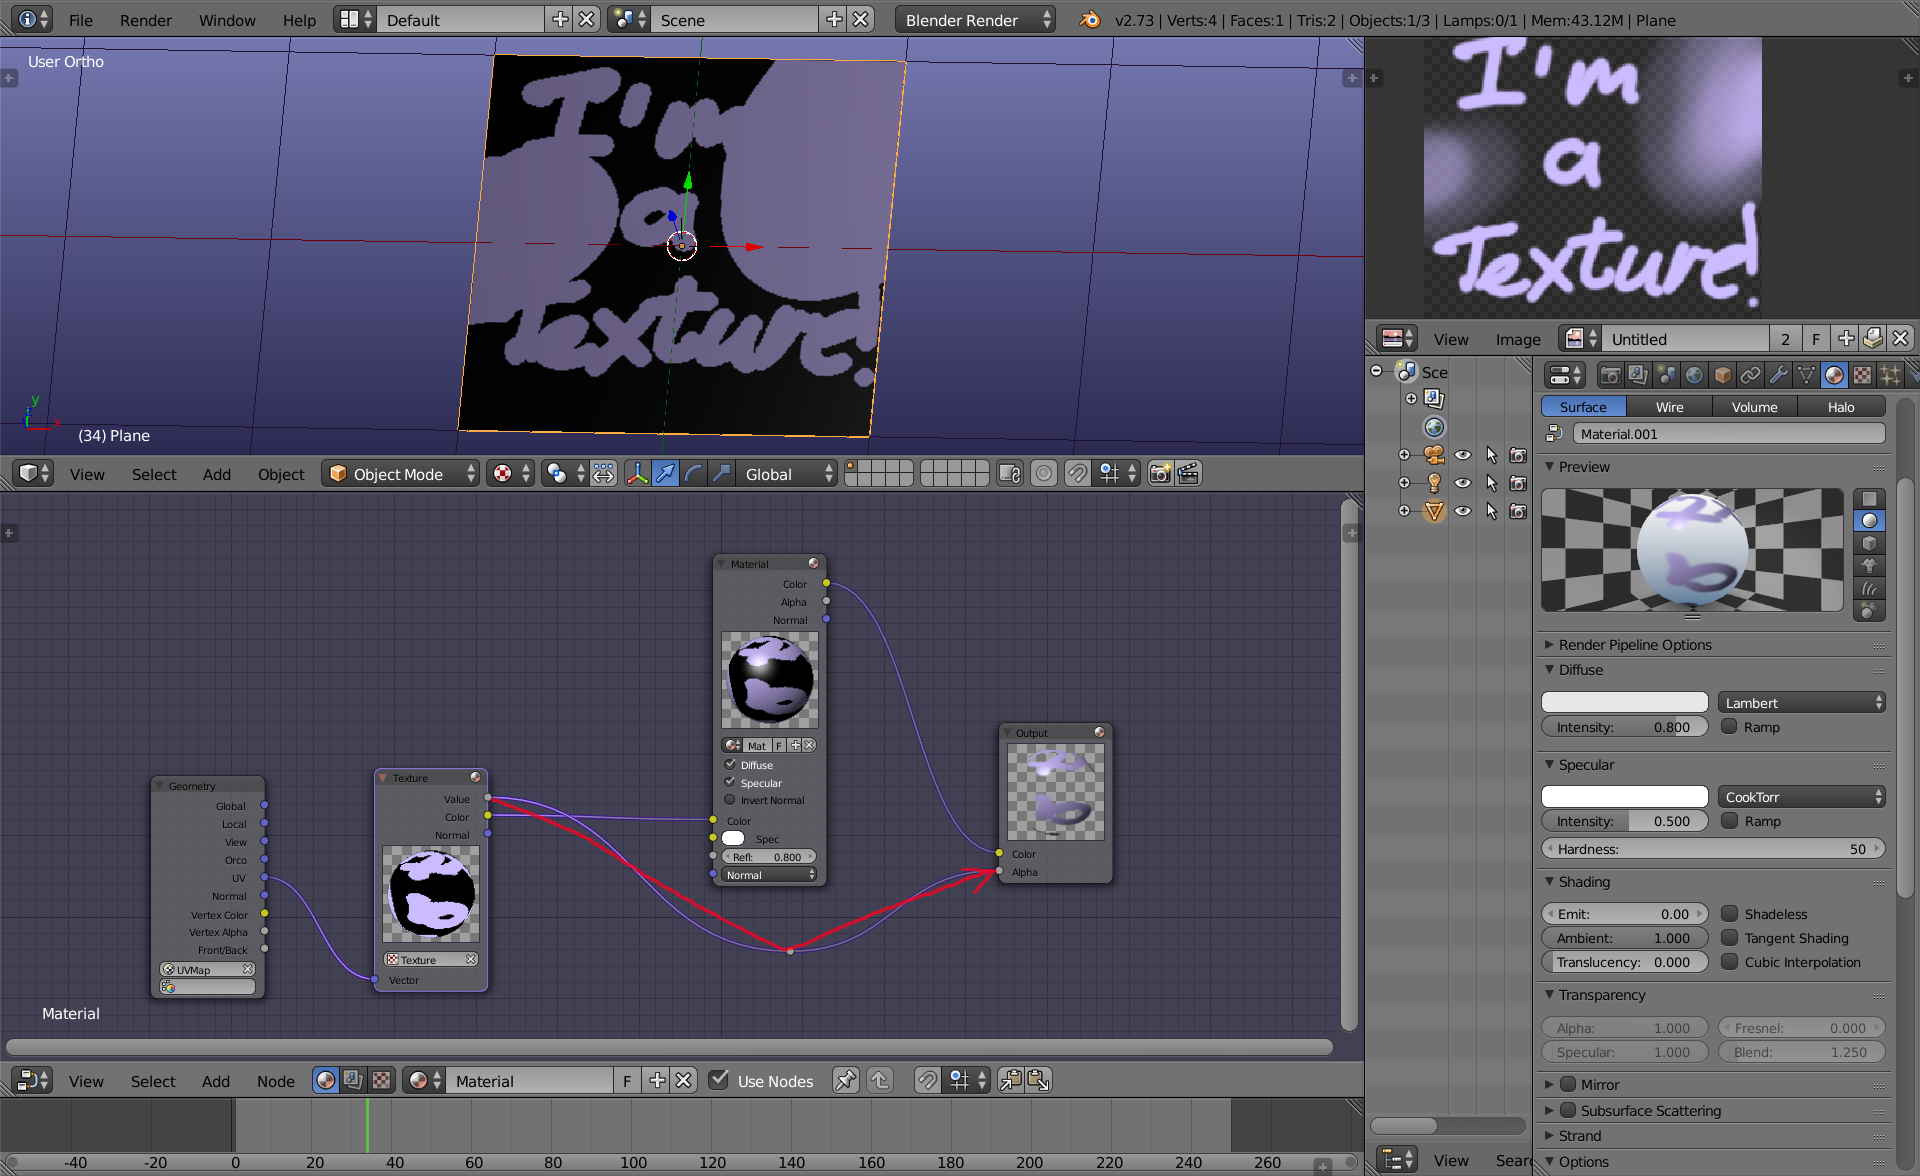Click the OpenGL render camera icon in viewport header
This screenshot has height=1176, width=1920.
1160,474
